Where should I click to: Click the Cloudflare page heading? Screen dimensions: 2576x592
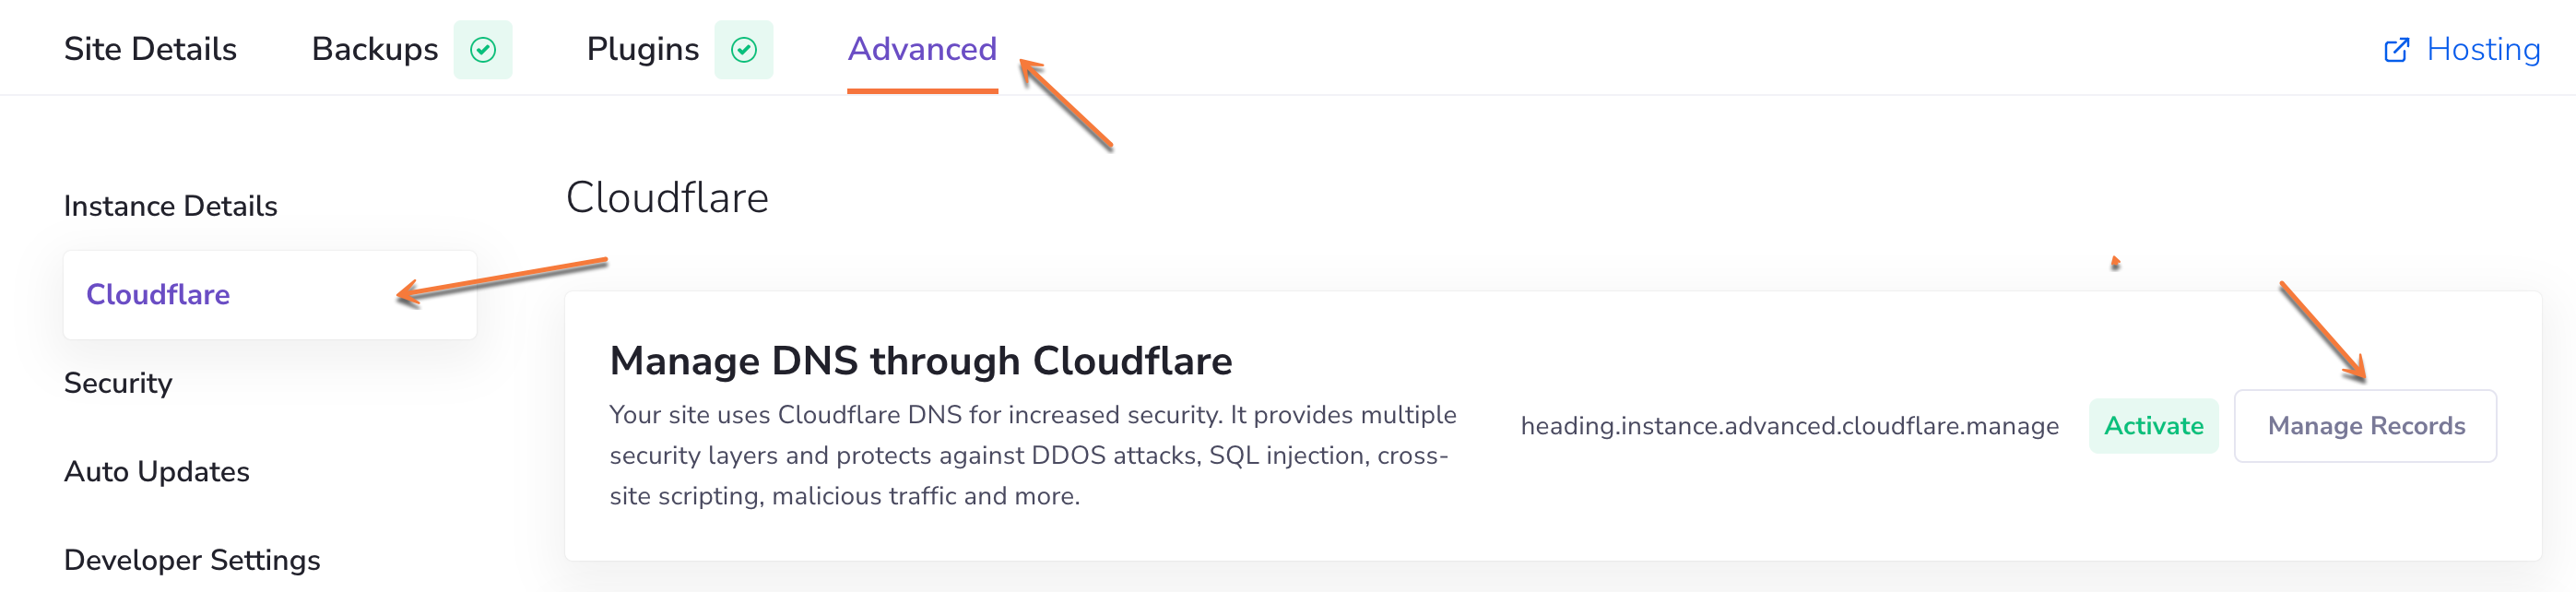667,198
